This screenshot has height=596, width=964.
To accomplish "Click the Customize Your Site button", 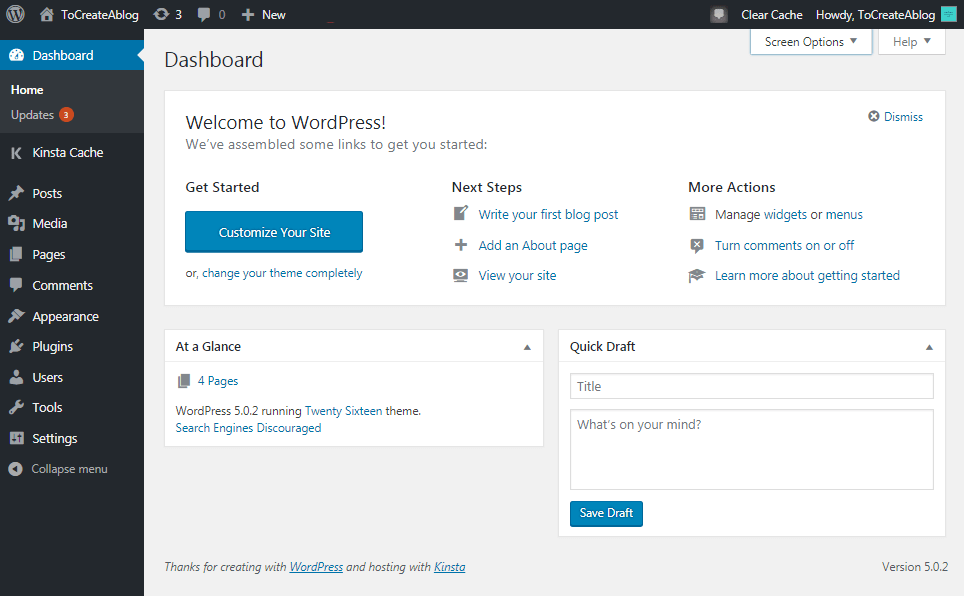I will [274, 232].
